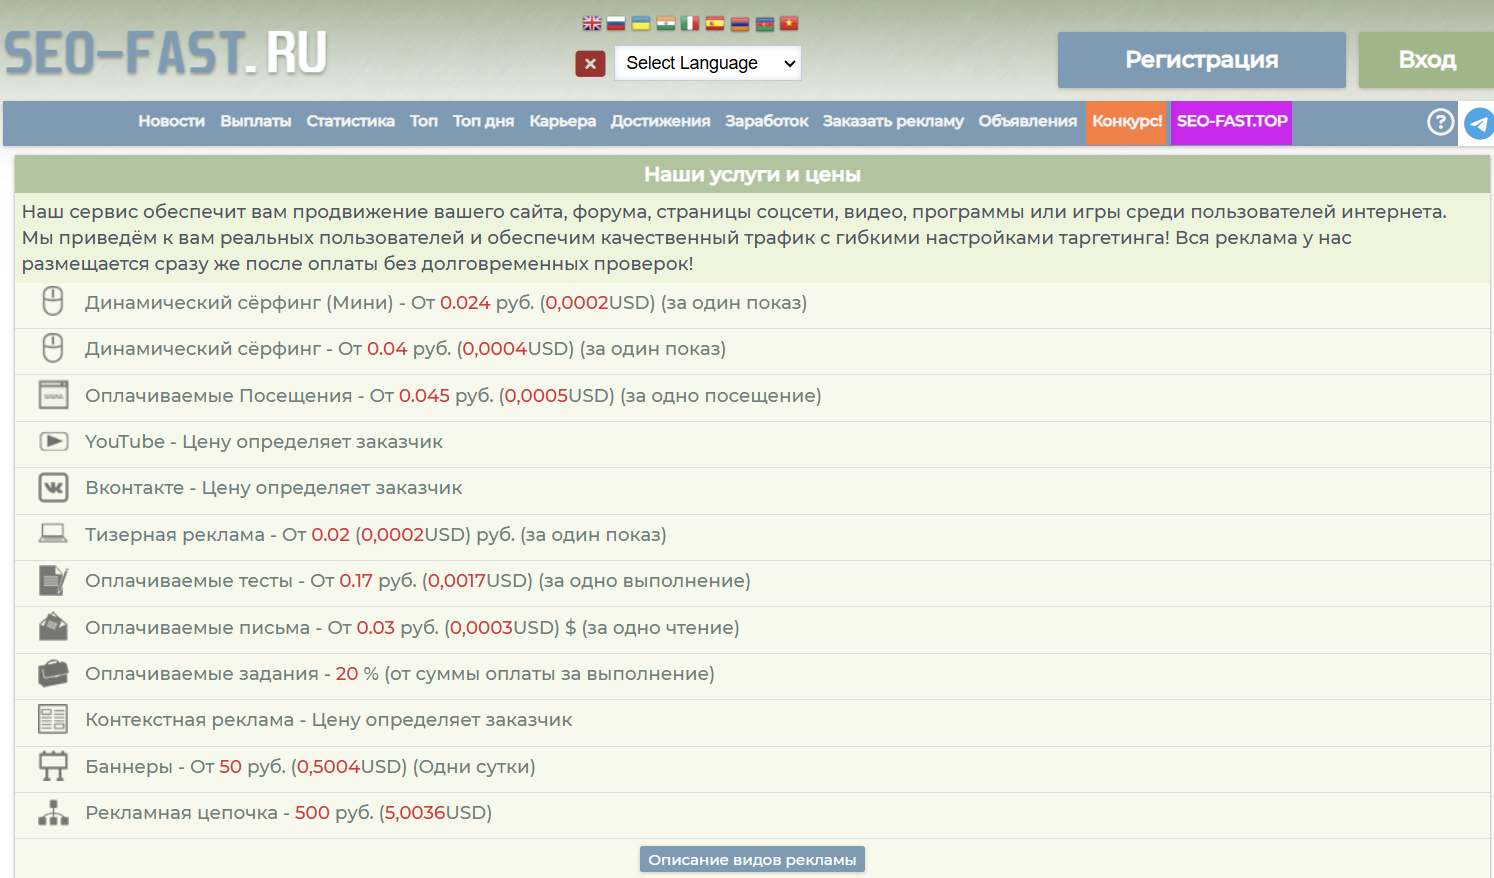Open the Достижения menu item
The width and height of the screenshot is (1494, 878).
(660, 121)
